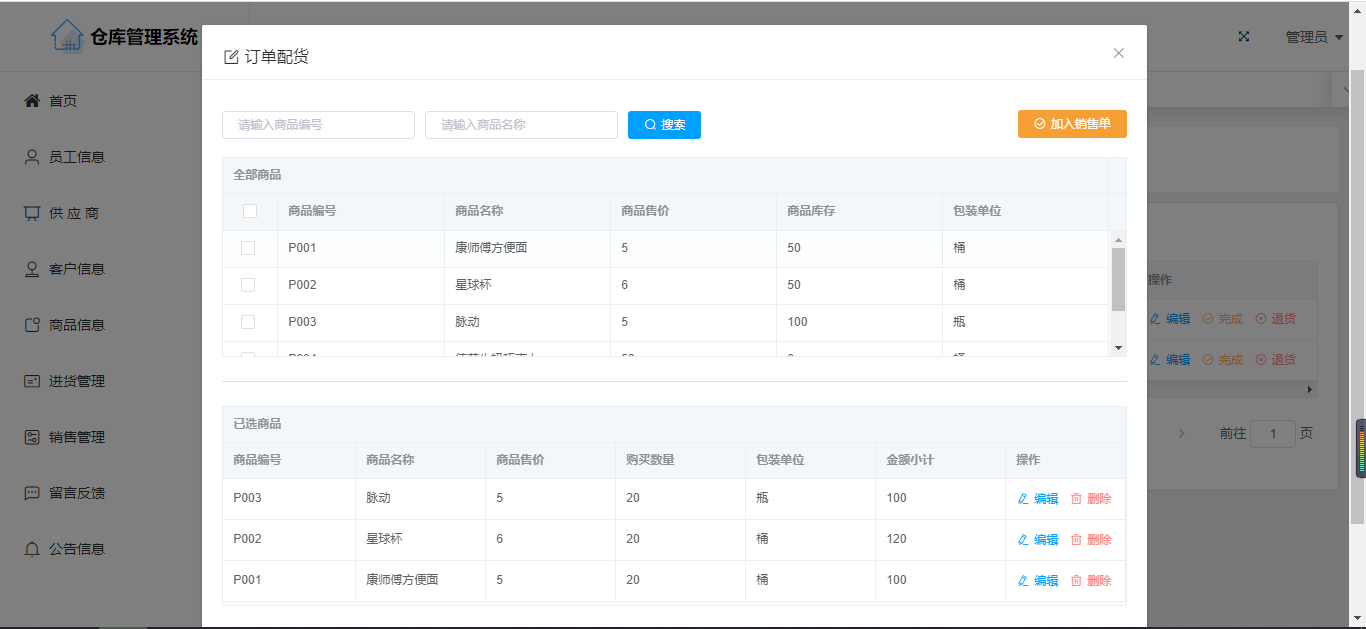The image size is (1366, 629).
Task: Open 销售管理 in the sidebar menu
Action: point(76,437)
